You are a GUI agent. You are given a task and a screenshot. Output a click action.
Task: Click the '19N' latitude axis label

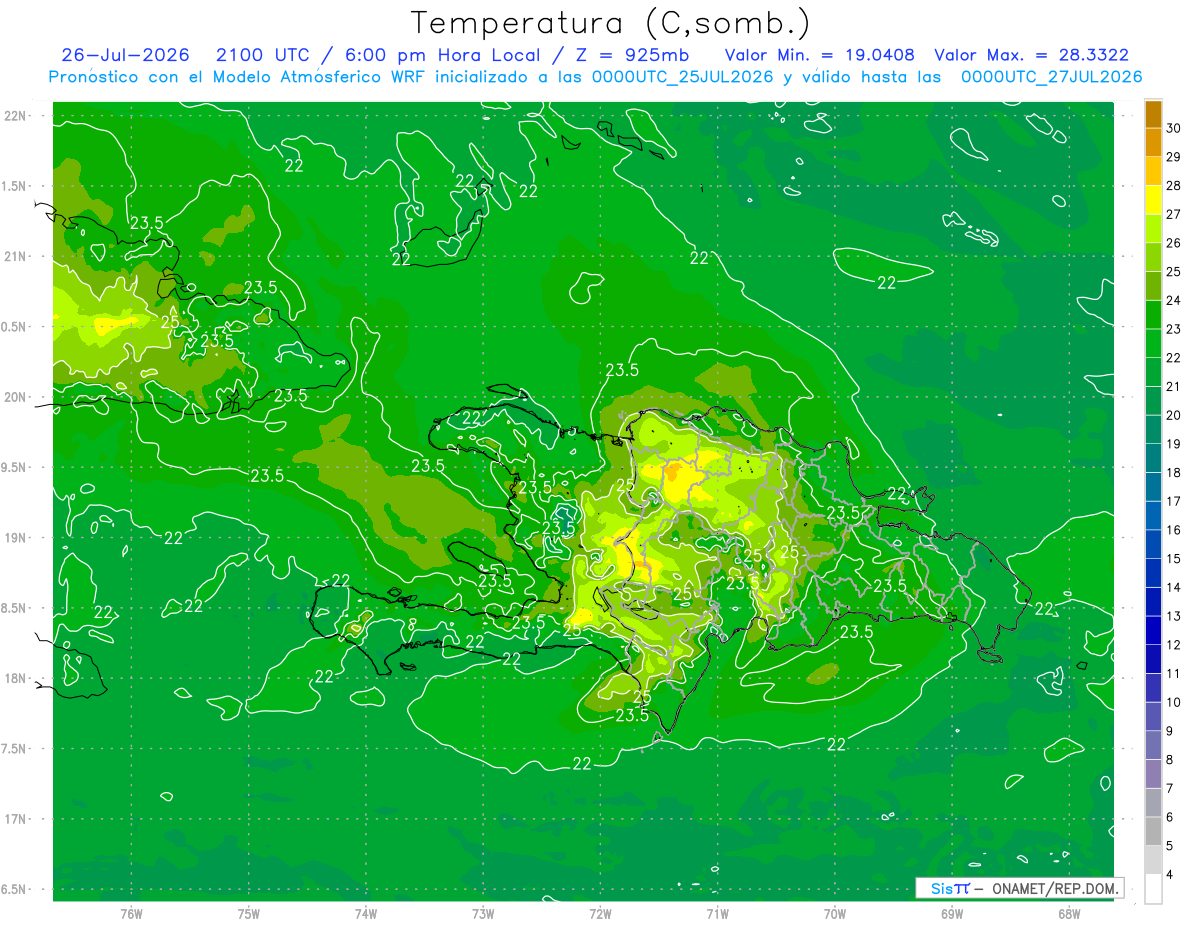click(x=15, y=537)
